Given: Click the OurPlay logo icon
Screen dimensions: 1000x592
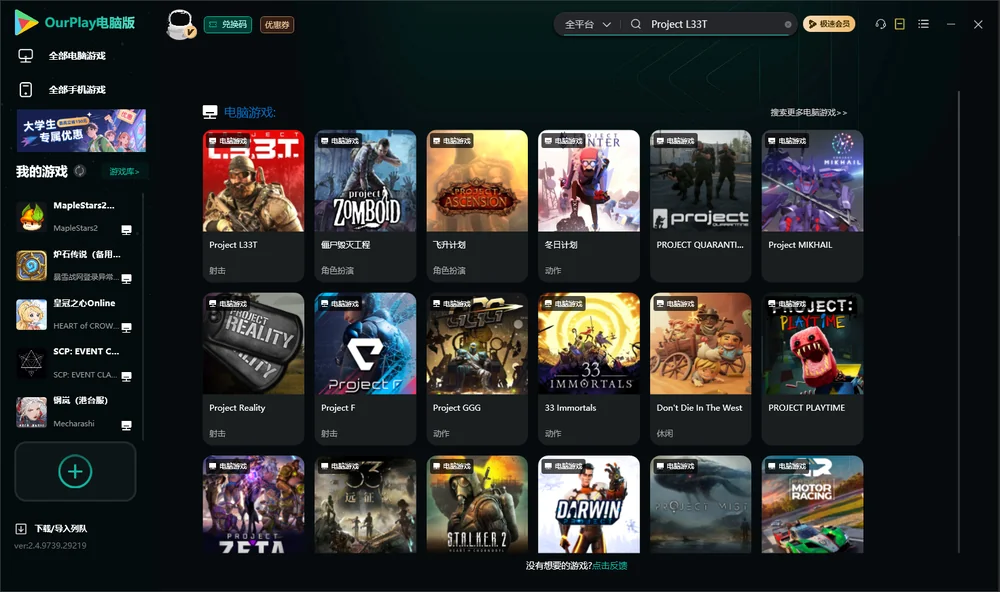Looking at the screenshot, I should pyautogui.click(x=26, y=23).
